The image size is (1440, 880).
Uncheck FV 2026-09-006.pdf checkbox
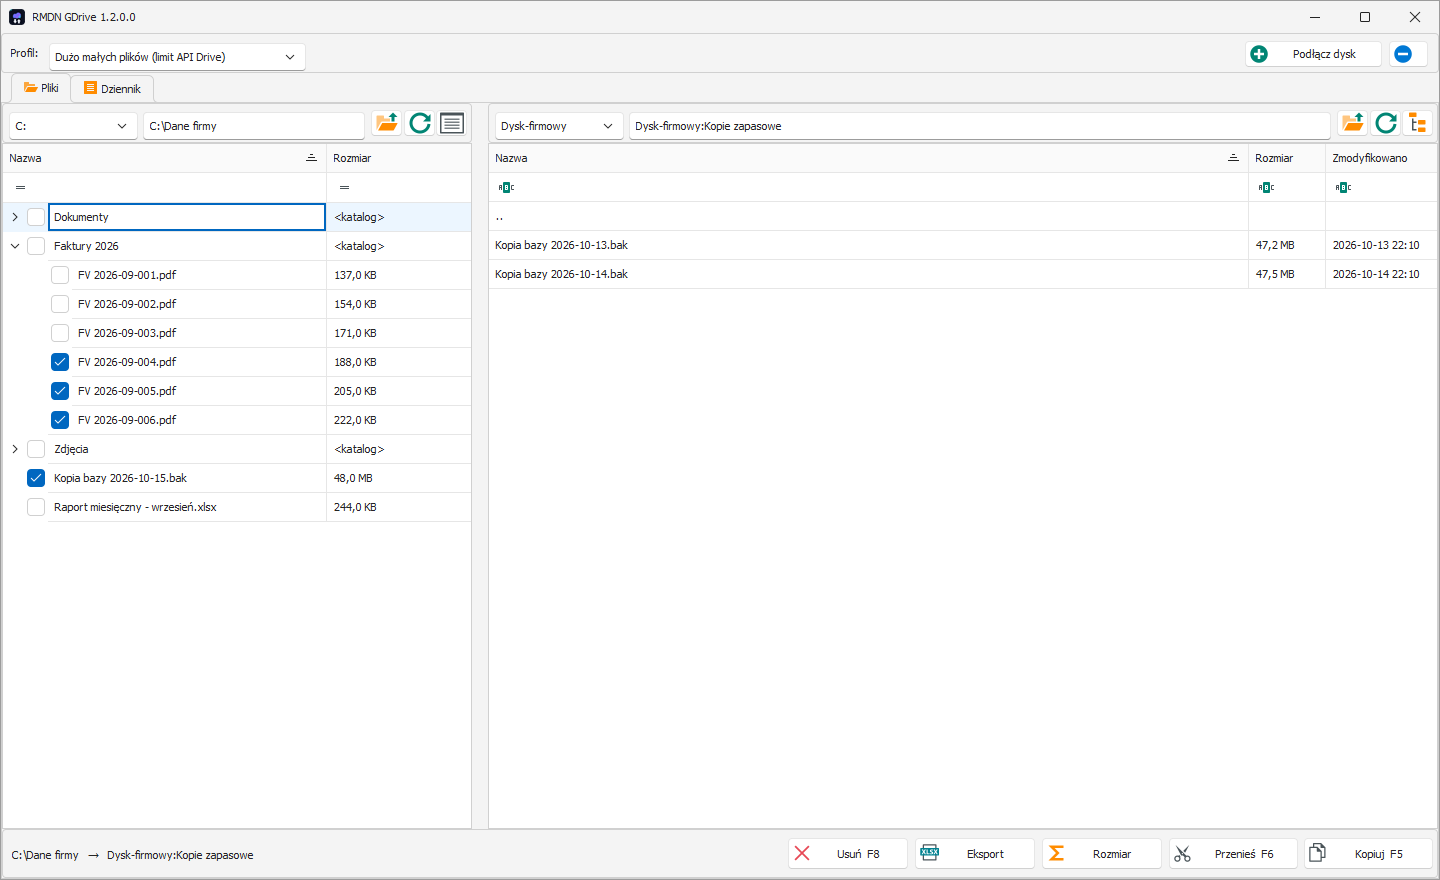[x=60, y=420]
